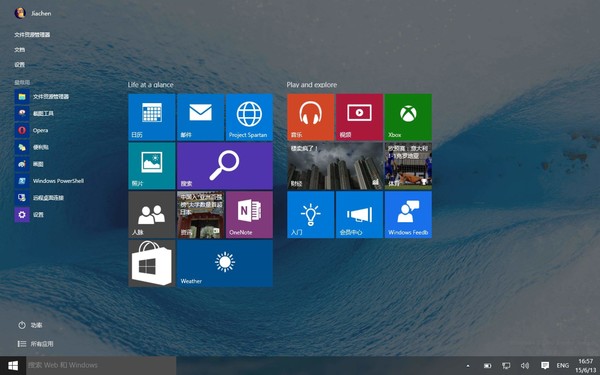Click the Search Web and Windows box
The width and height of the screenshot is (600, 375).
[x=101, y=365]
